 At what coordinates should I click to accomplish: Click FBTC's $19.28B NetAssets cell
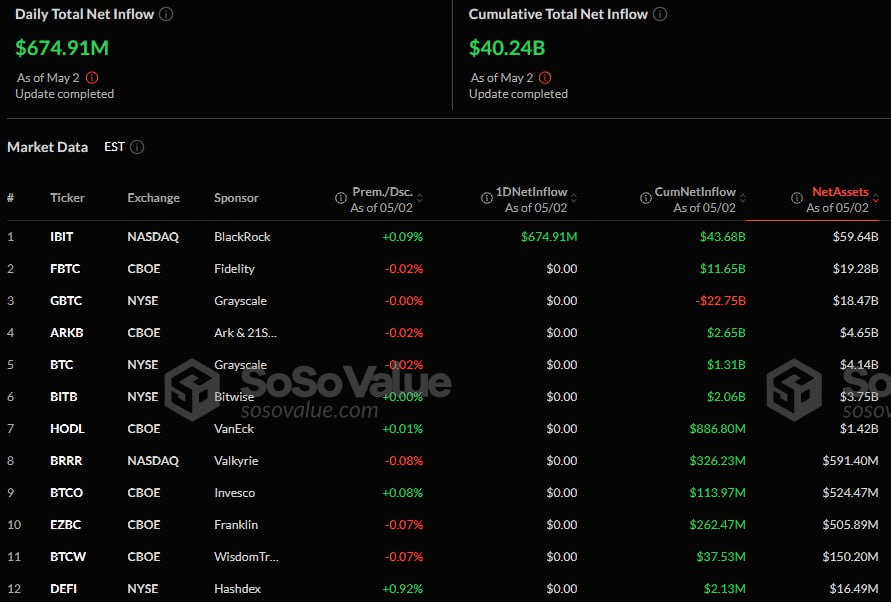point(855,269)
